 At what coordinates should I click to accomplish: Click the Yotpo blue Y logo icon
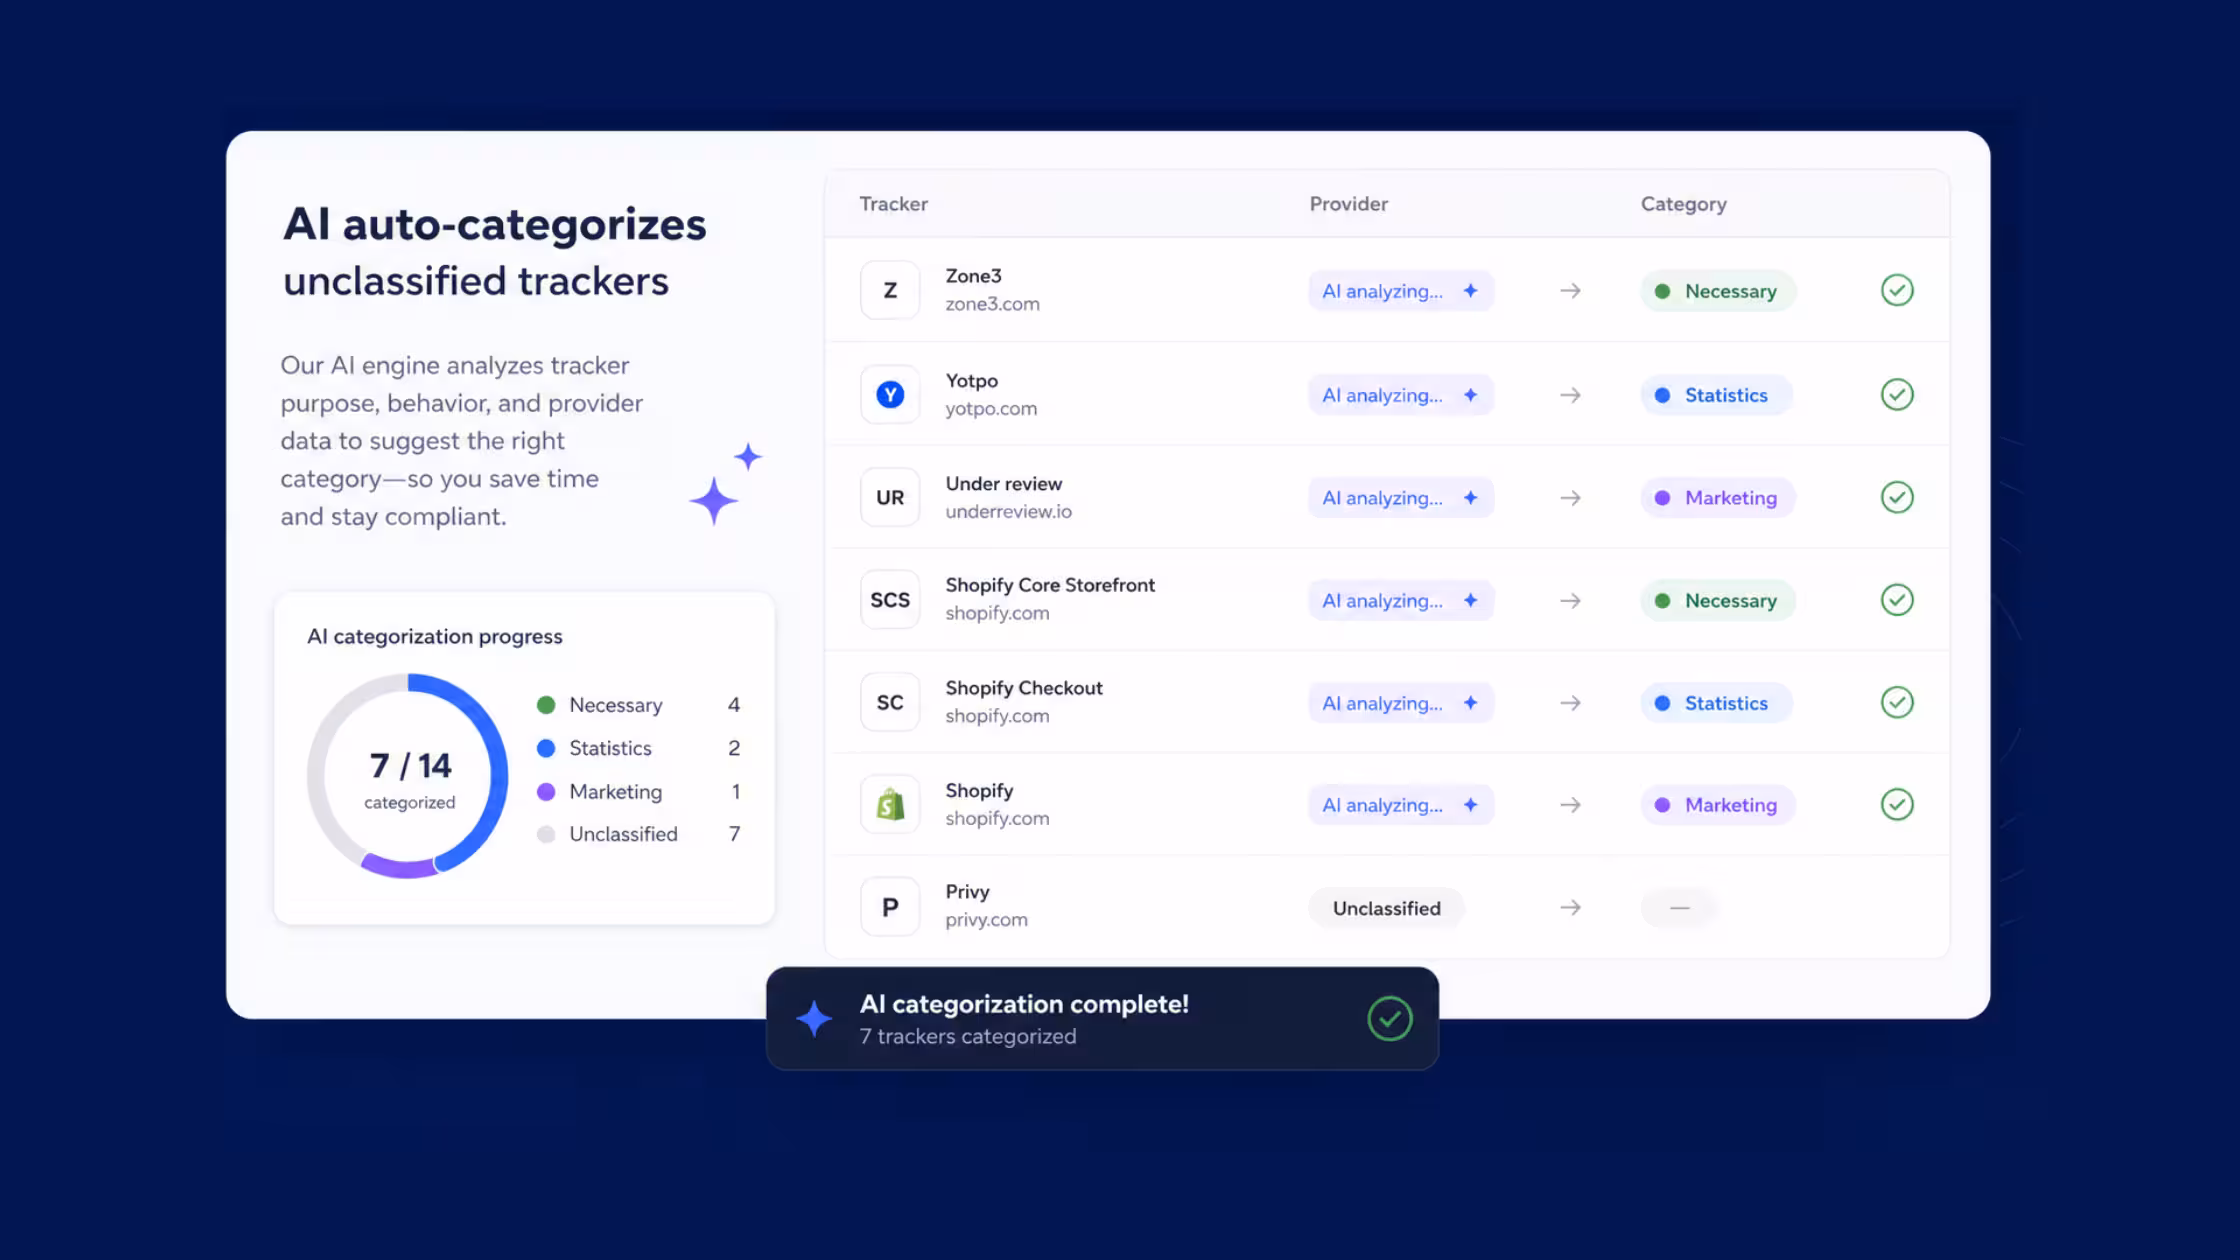(890, 395)
